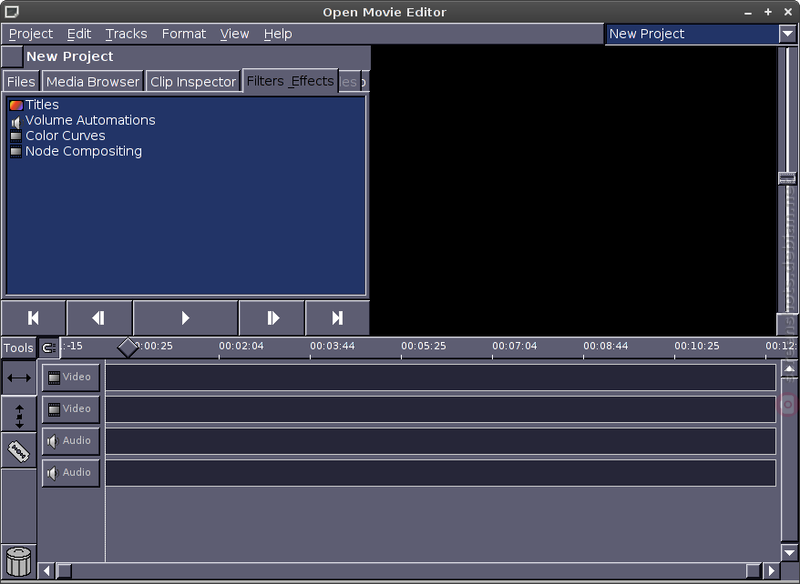Open the Edit menu
Image resolution: width=800 pixels, height=584 pixels.
[x=79, y=34]
